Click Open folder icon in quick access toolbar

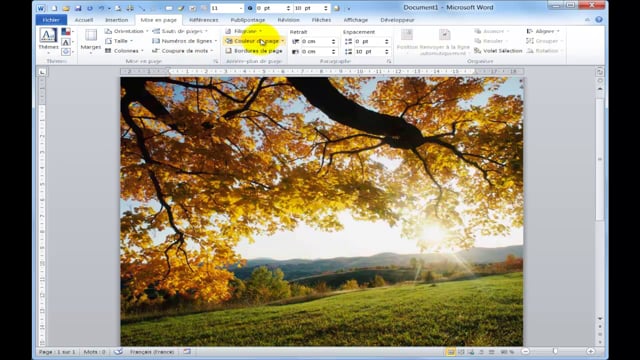pyautogui.click(x=66, y=8)
